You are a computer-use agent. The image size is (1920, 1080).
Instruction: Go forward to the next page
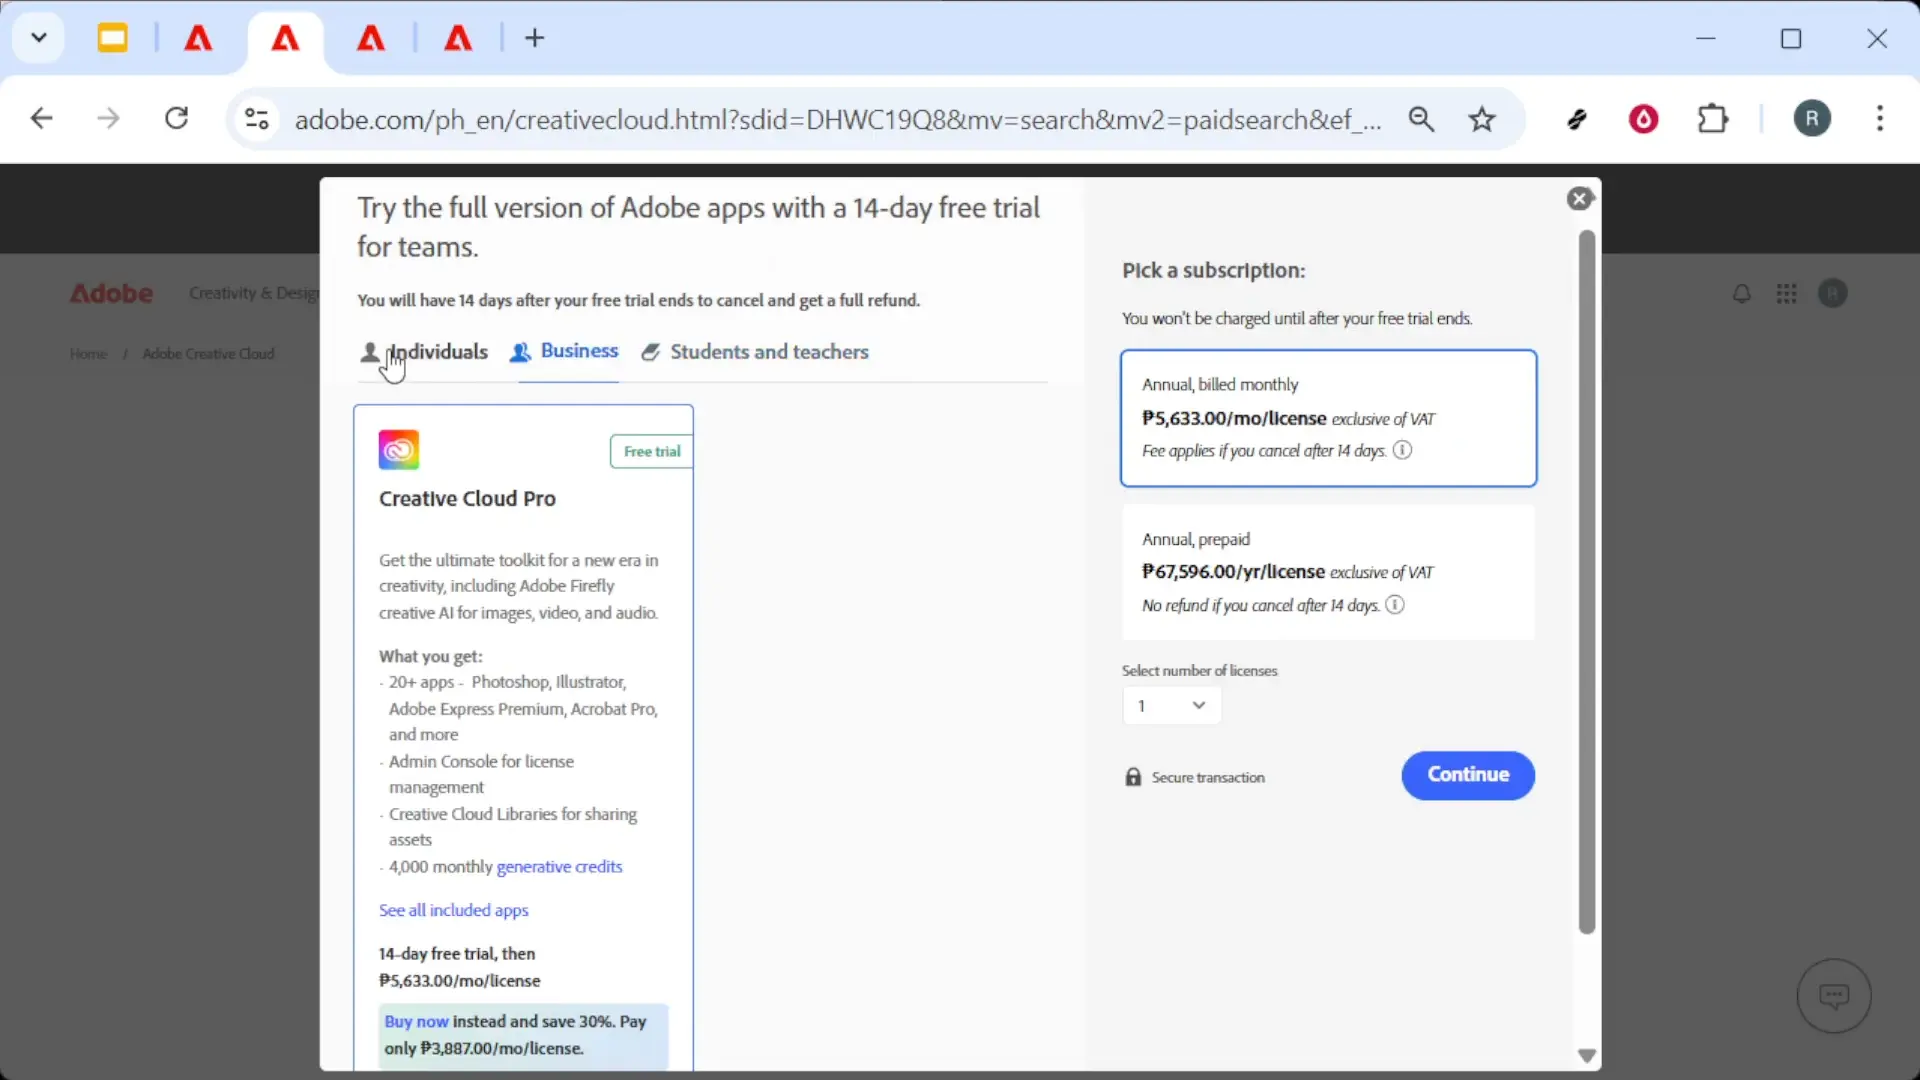[x=108, y=119]
